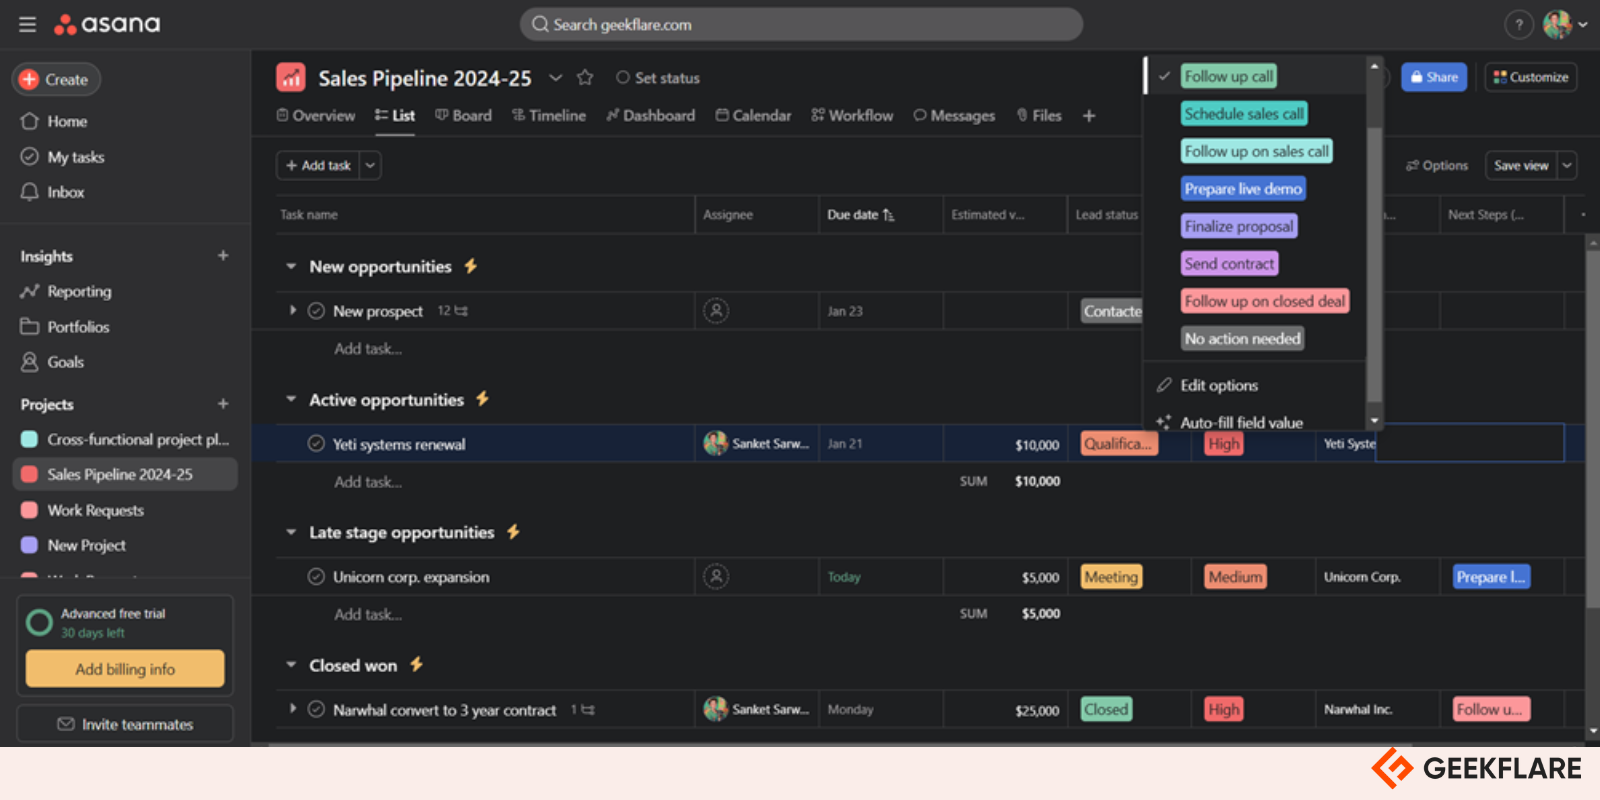The image size is (1600, 800).
Task: Switch to Board tab
Action: tap(464, 116)
